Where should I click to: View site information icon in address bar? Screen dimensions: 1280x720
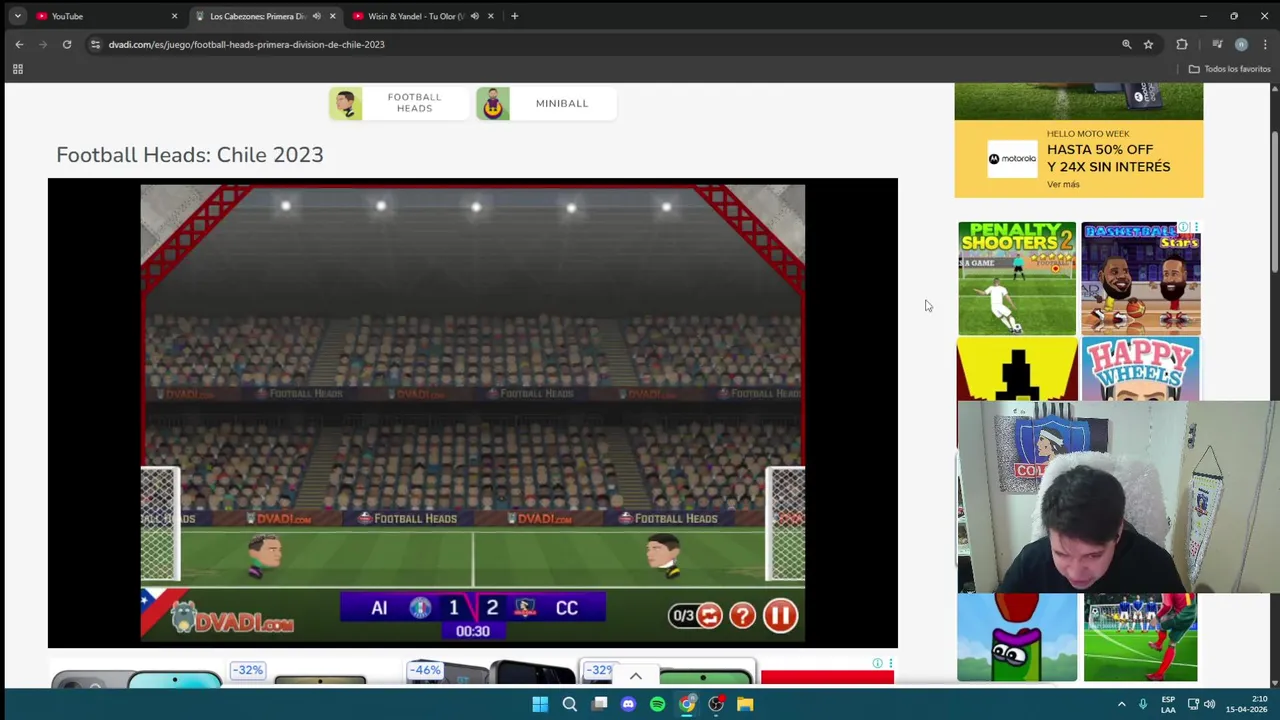click(x=95, y=44)
